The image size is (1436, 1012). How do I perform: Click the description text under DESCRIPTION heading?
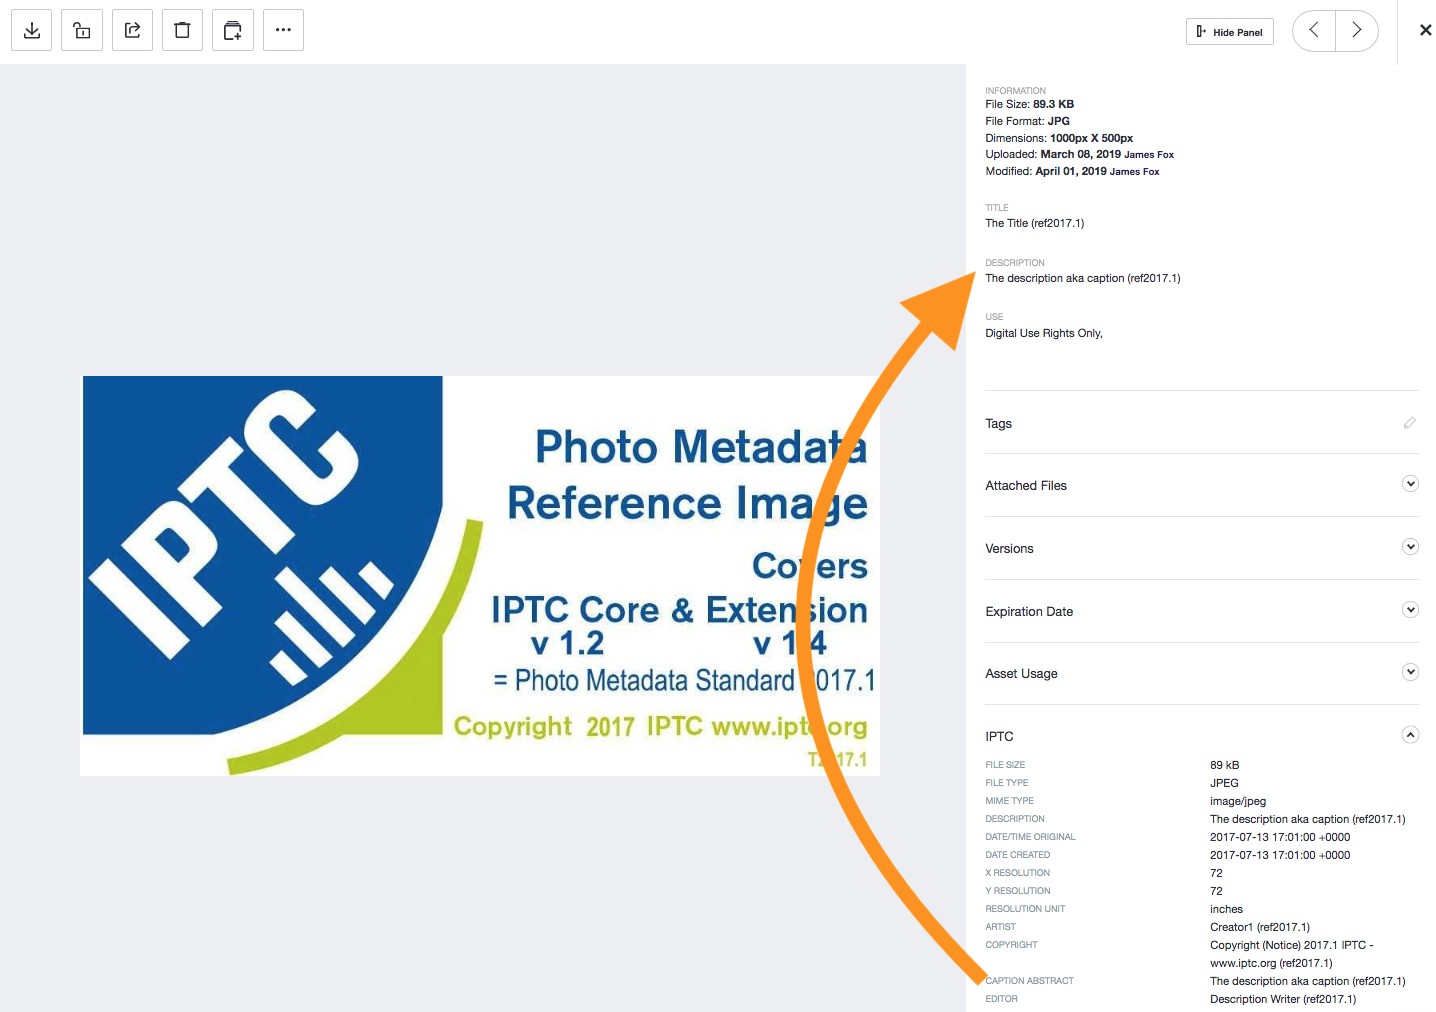[1083, 278]
